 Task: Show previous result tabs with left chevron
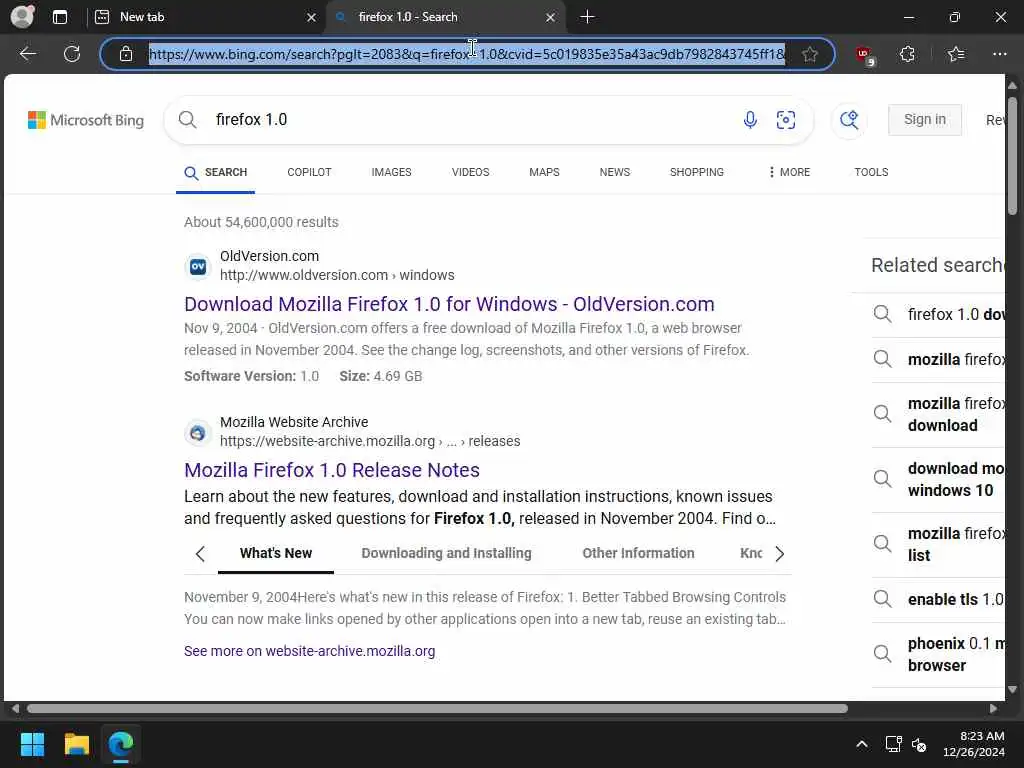pos(200,554)
